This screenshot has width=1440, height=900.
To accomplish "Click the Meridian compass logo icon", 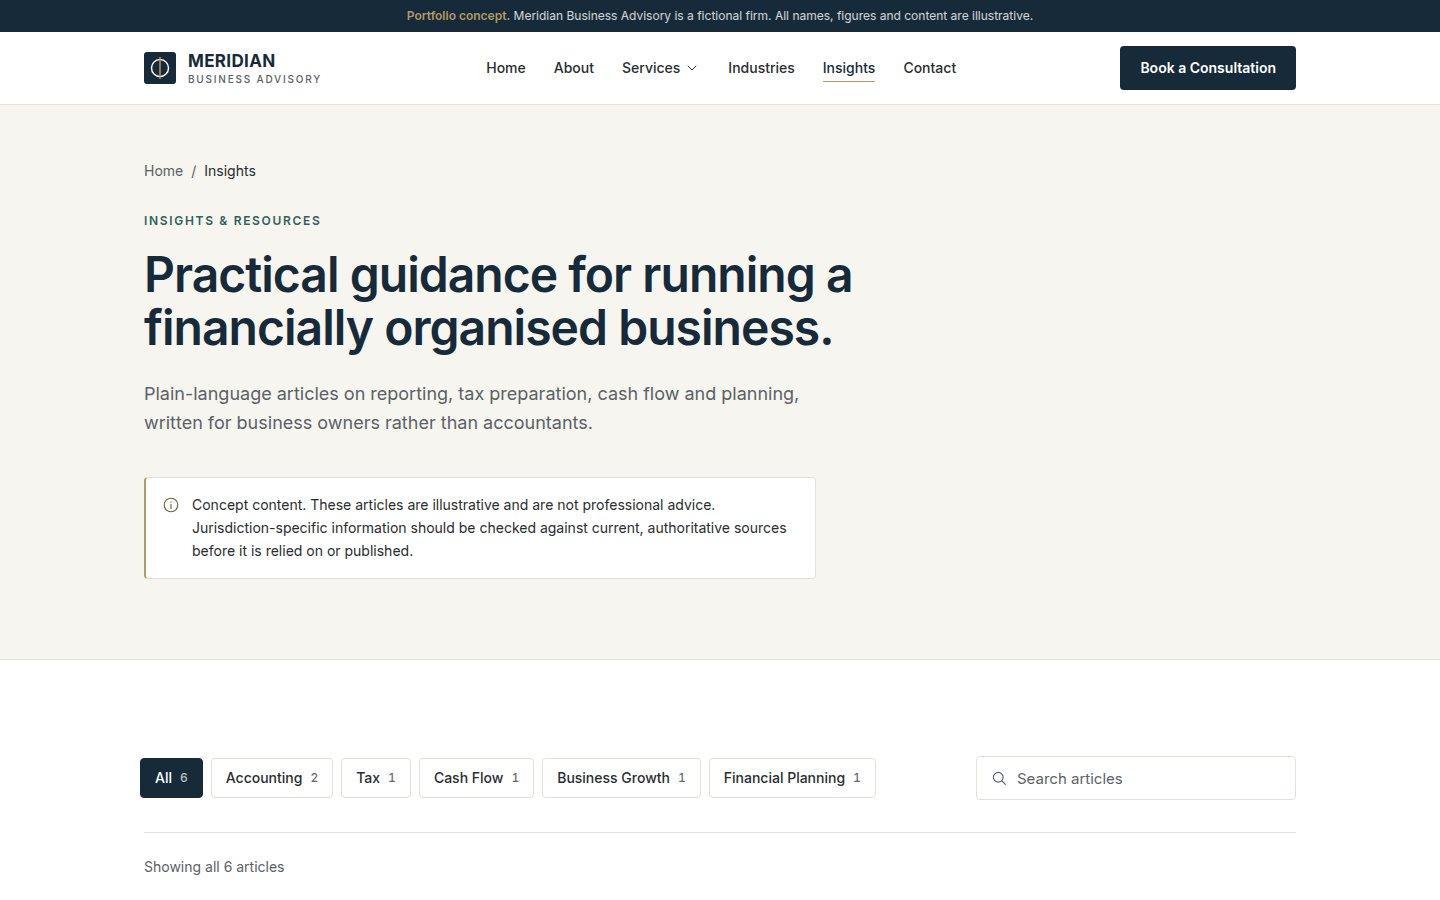I will click(x=160, y=68).
